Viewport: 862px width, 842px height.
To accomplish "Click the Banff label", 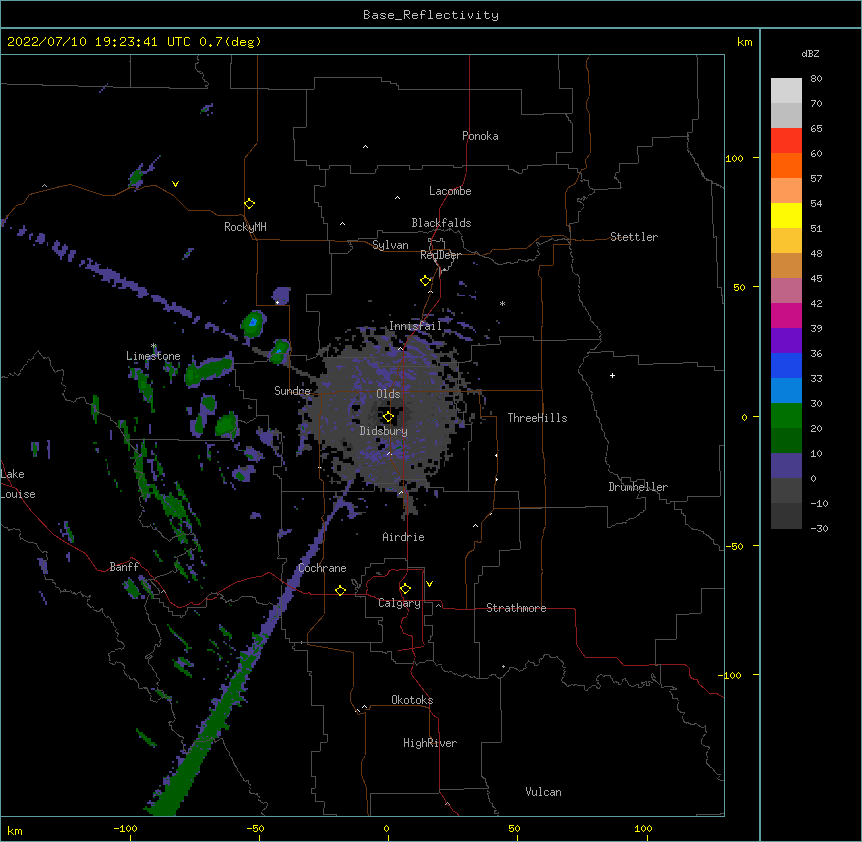I will 124,567.
